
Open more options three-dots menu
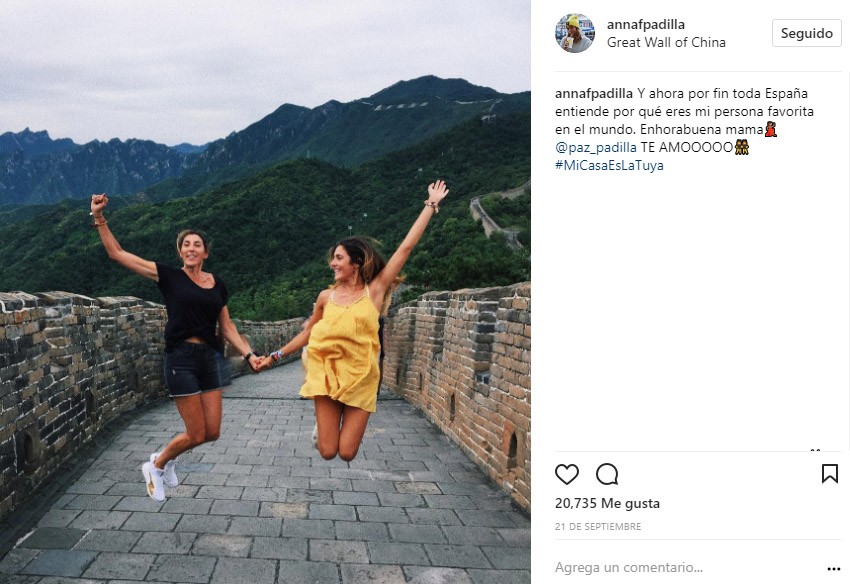pyautogui.click(x=834, y=569)
